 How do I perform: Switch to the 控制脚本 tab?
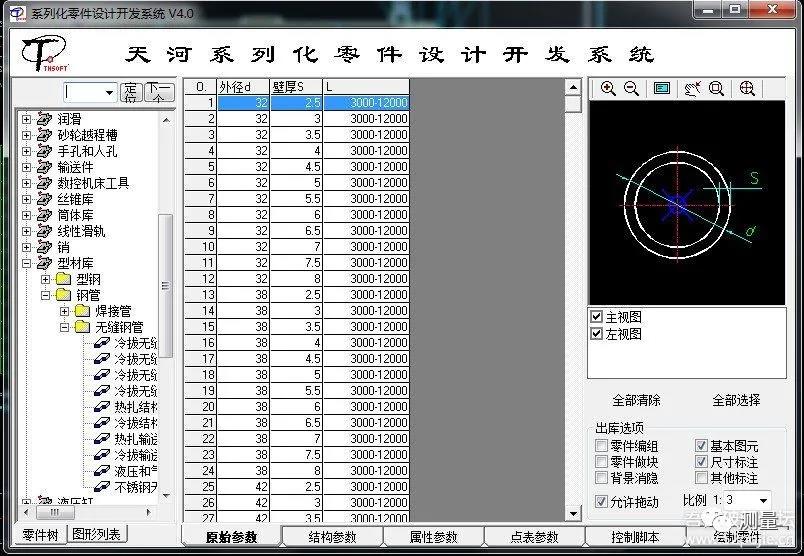pyautogui.click(x=635, y=537)
